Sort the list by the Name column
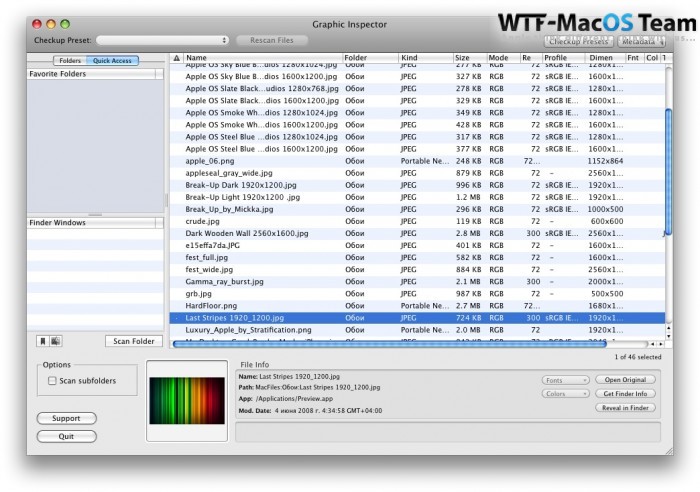The image size is (700, 492). tap(262, 58)
